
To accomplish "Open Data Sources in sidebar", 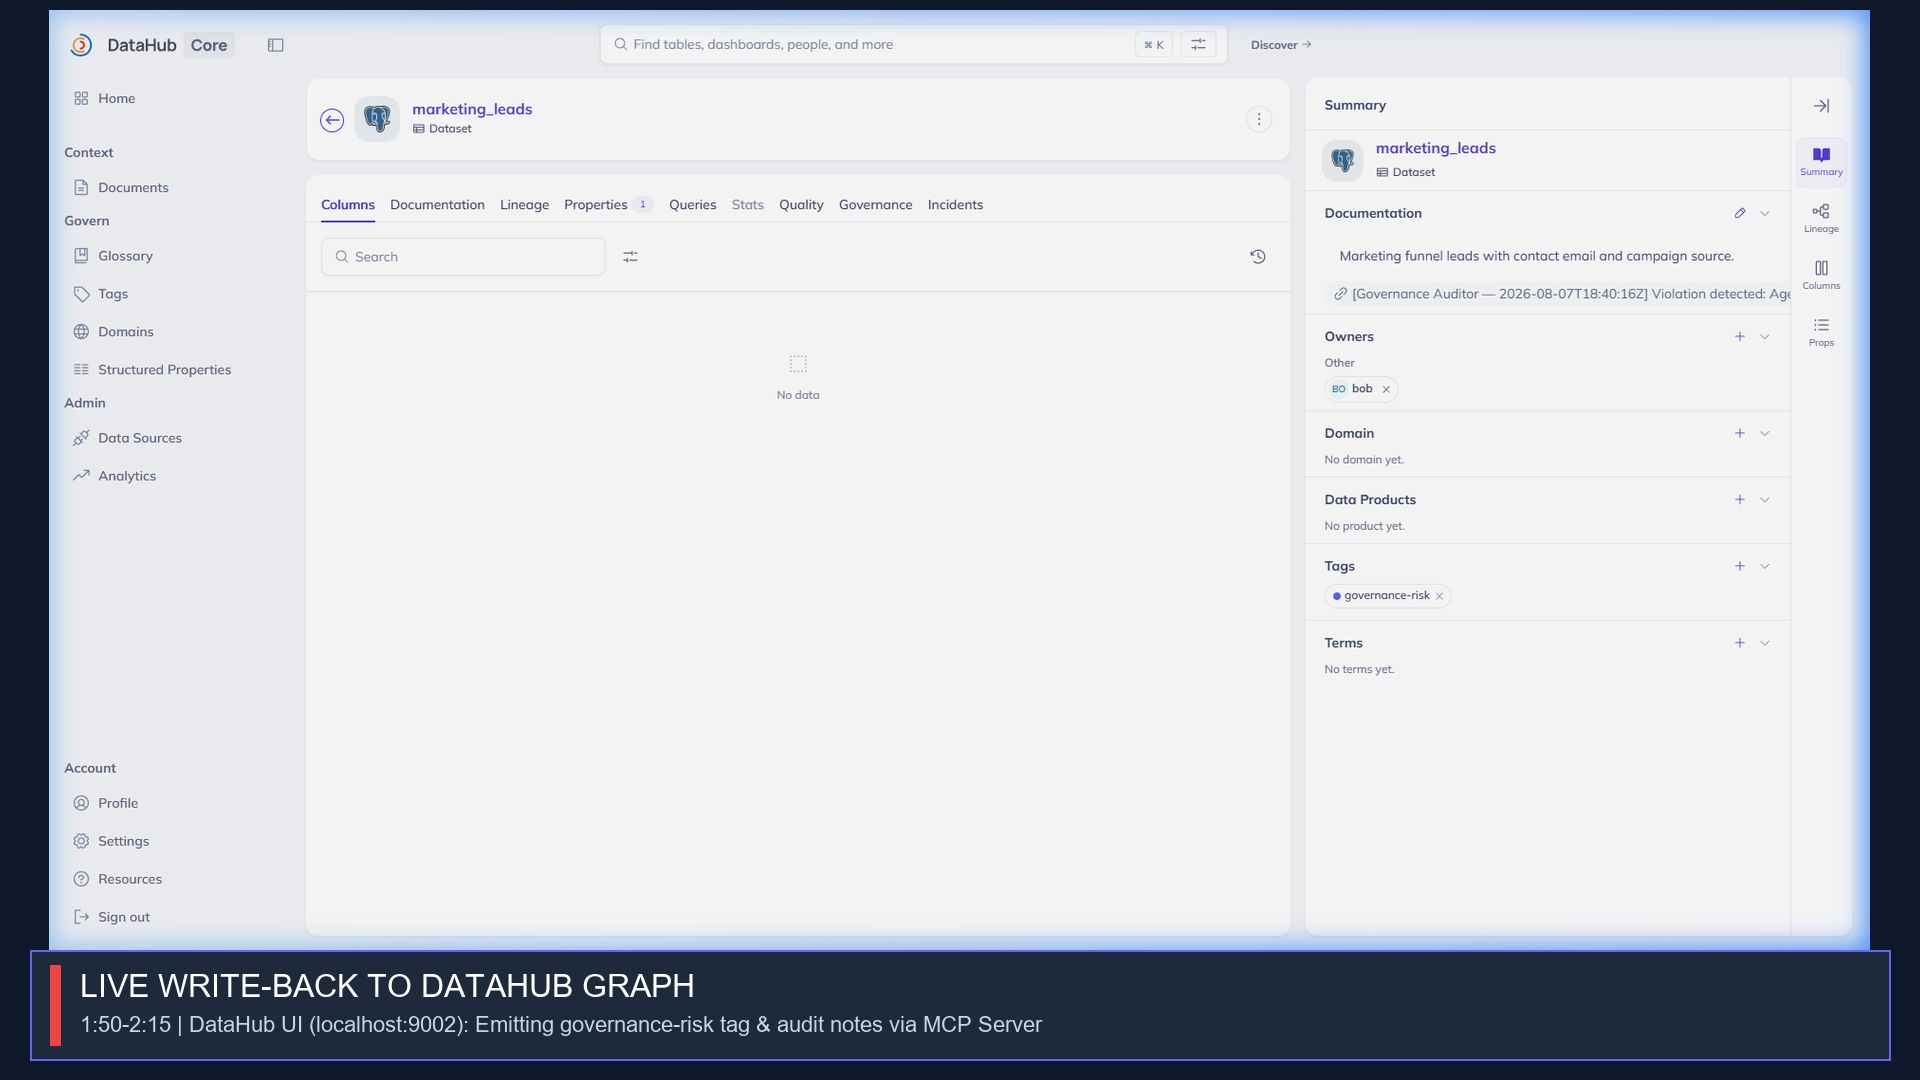I will click(x=128, y=438).
